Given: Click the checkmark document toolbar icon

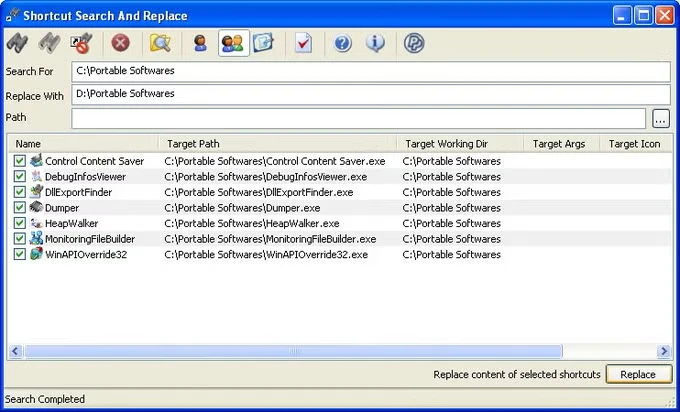Looking at the screenshot, I should [304, 43].
